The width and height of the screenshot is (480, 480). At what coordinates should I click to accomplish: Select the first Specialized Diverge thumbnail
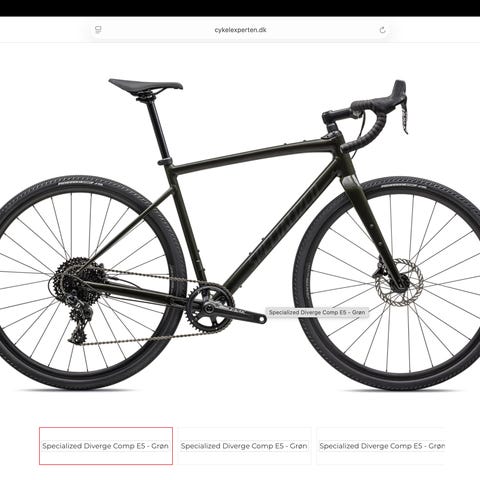coord(106,446)
